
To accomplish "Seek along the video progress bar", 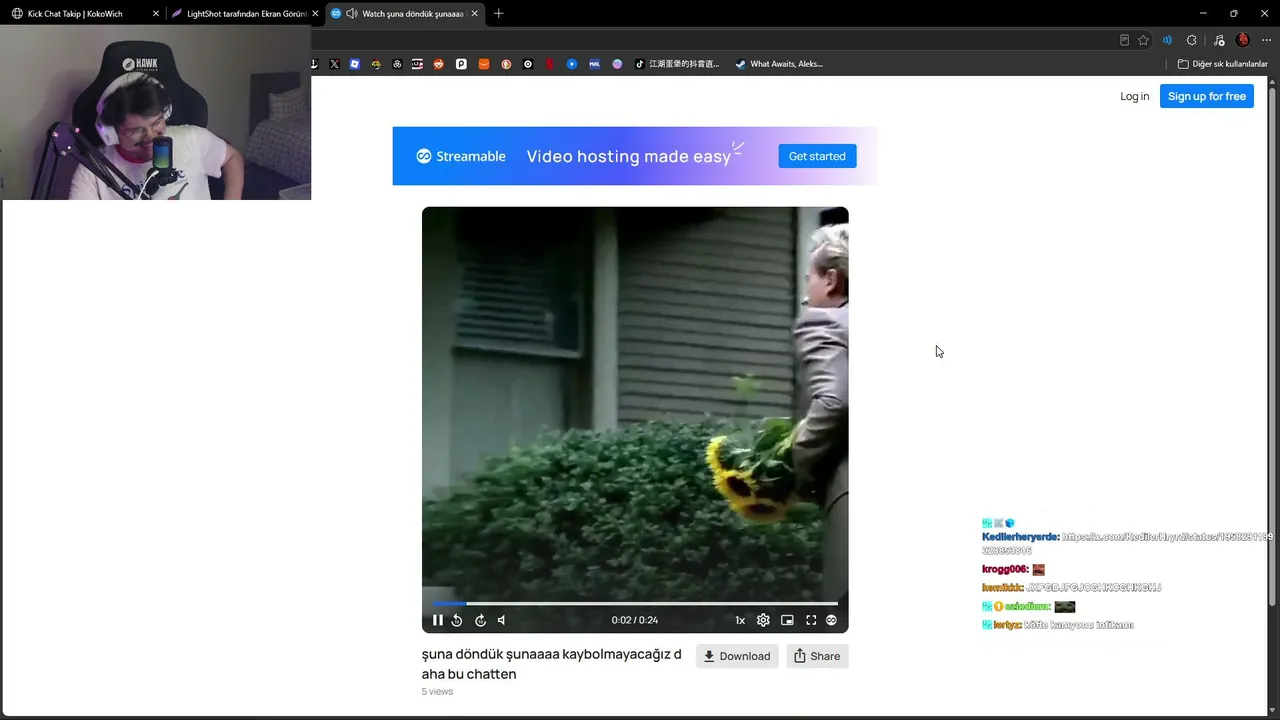I will pos(635,603).
